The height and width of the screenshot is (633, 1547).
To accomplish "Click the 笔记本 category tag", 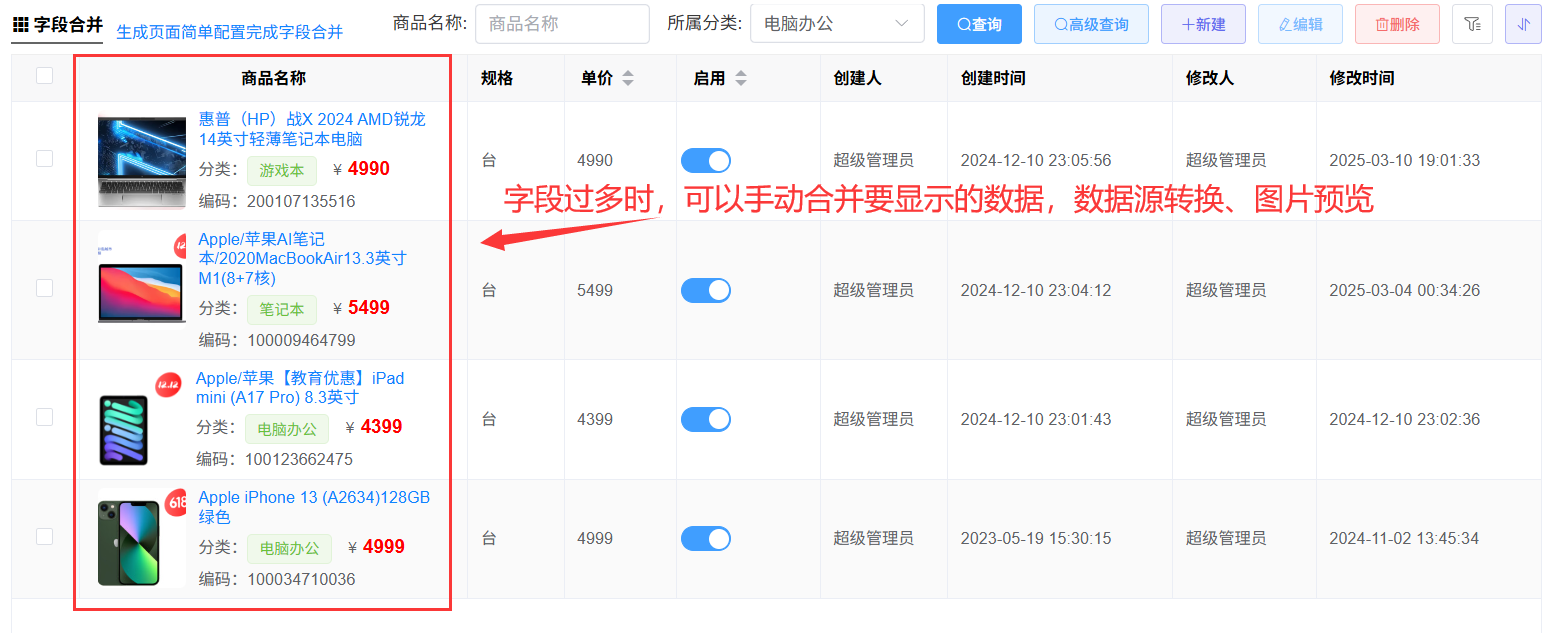I will [x=282, y=310].
